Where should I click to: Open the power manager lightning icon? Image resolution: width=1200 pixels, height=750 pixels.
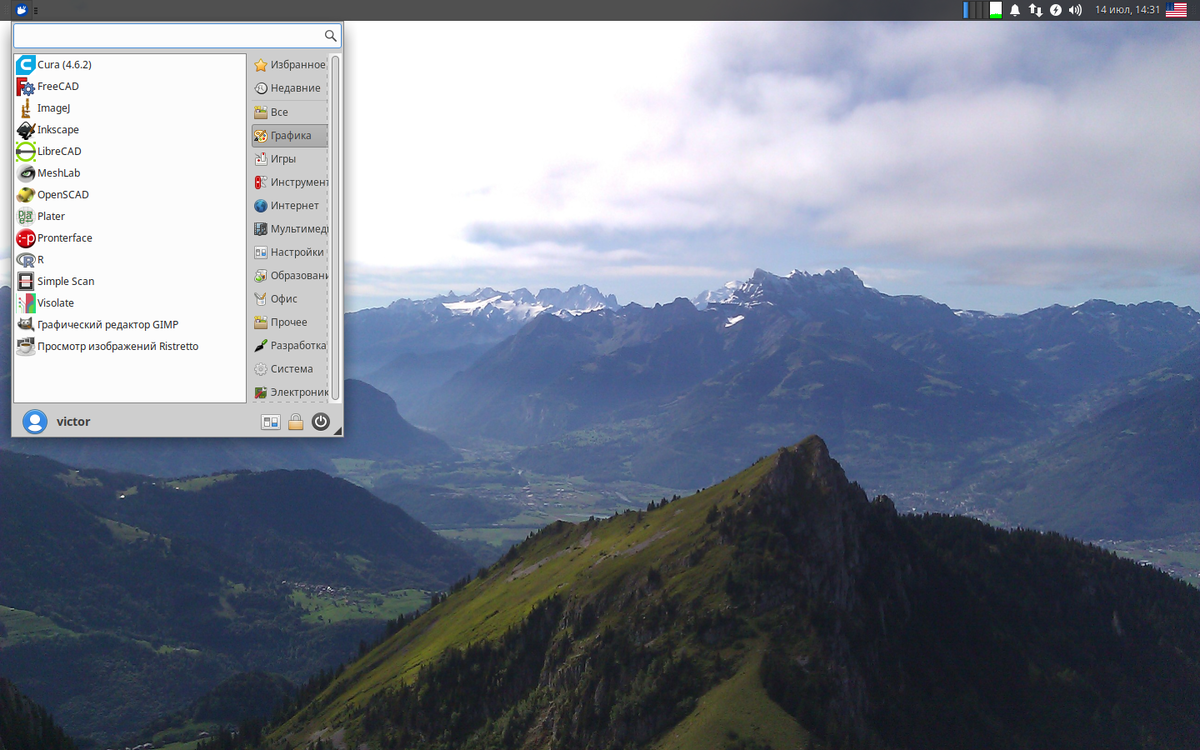[x=1055, y=10]
